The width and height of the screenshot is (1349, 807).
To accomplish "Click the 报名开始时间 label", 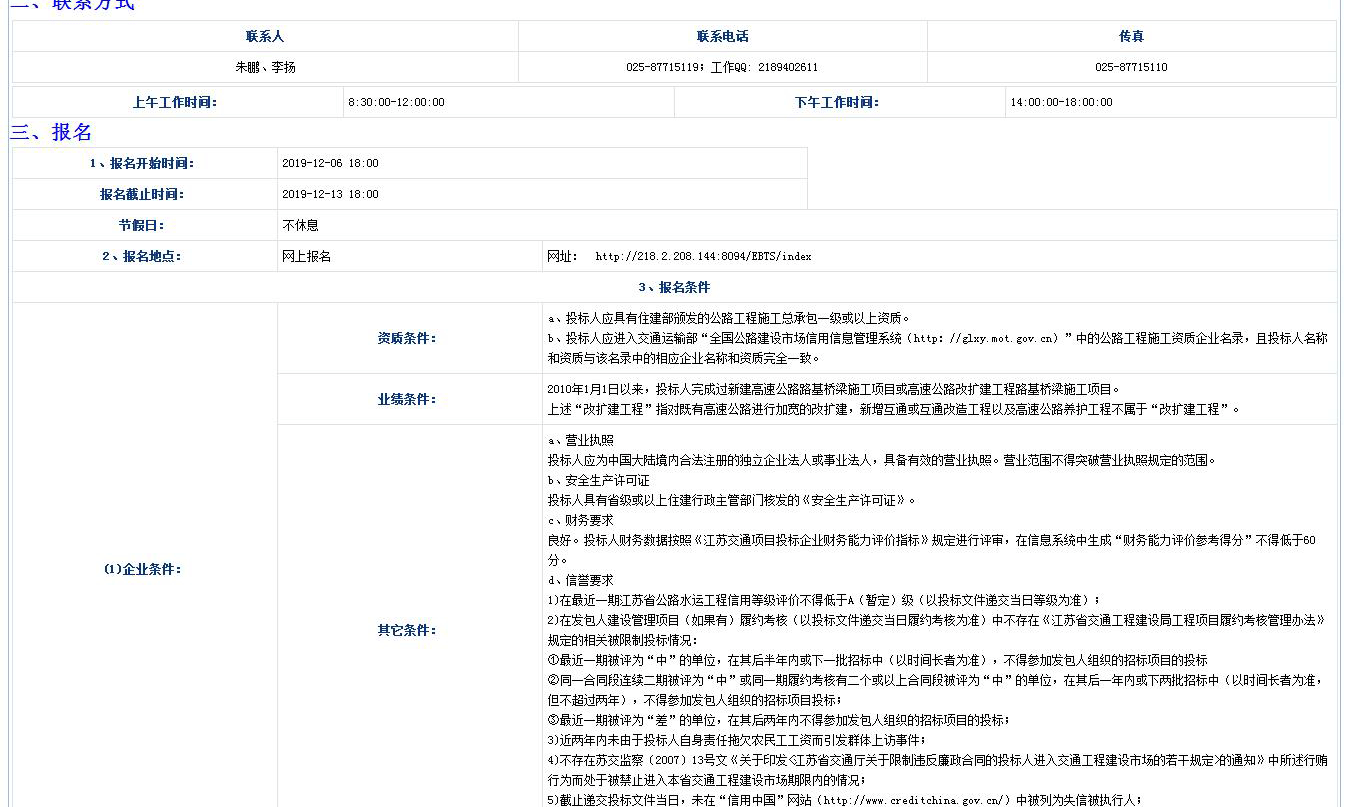I will click(142, 163).
